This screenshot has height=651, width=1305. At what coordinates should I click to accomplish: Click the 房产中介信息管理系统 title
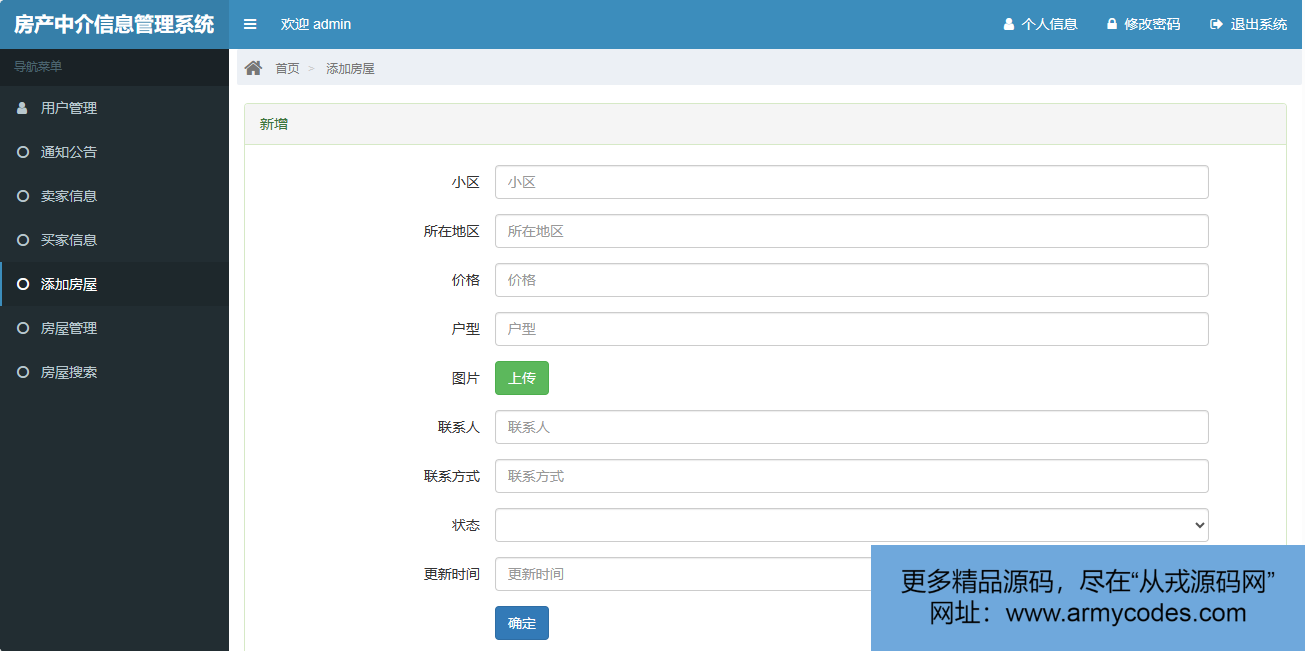pos(114,24)
